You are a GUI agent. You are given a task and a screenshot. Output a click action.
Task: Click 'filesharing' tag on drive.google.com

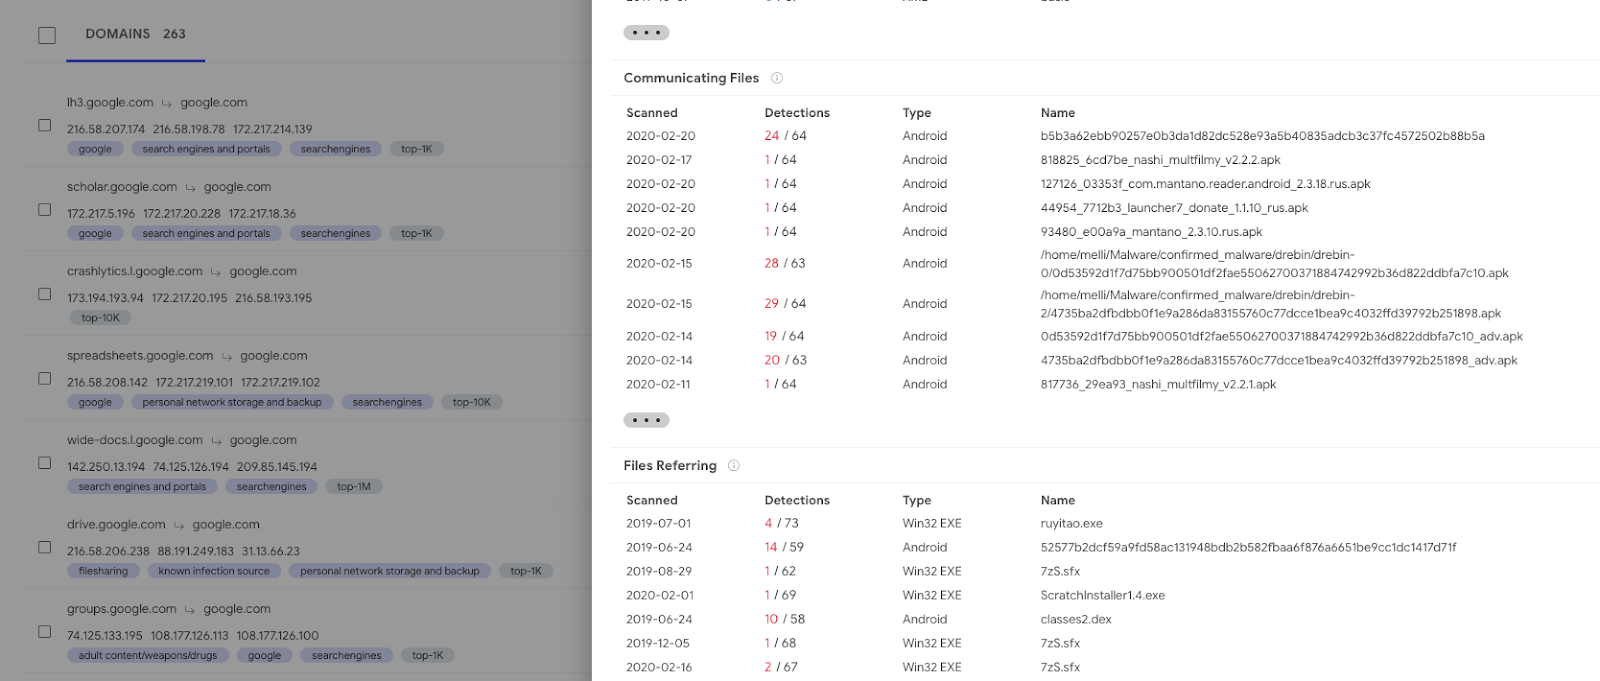click(103, 571)
